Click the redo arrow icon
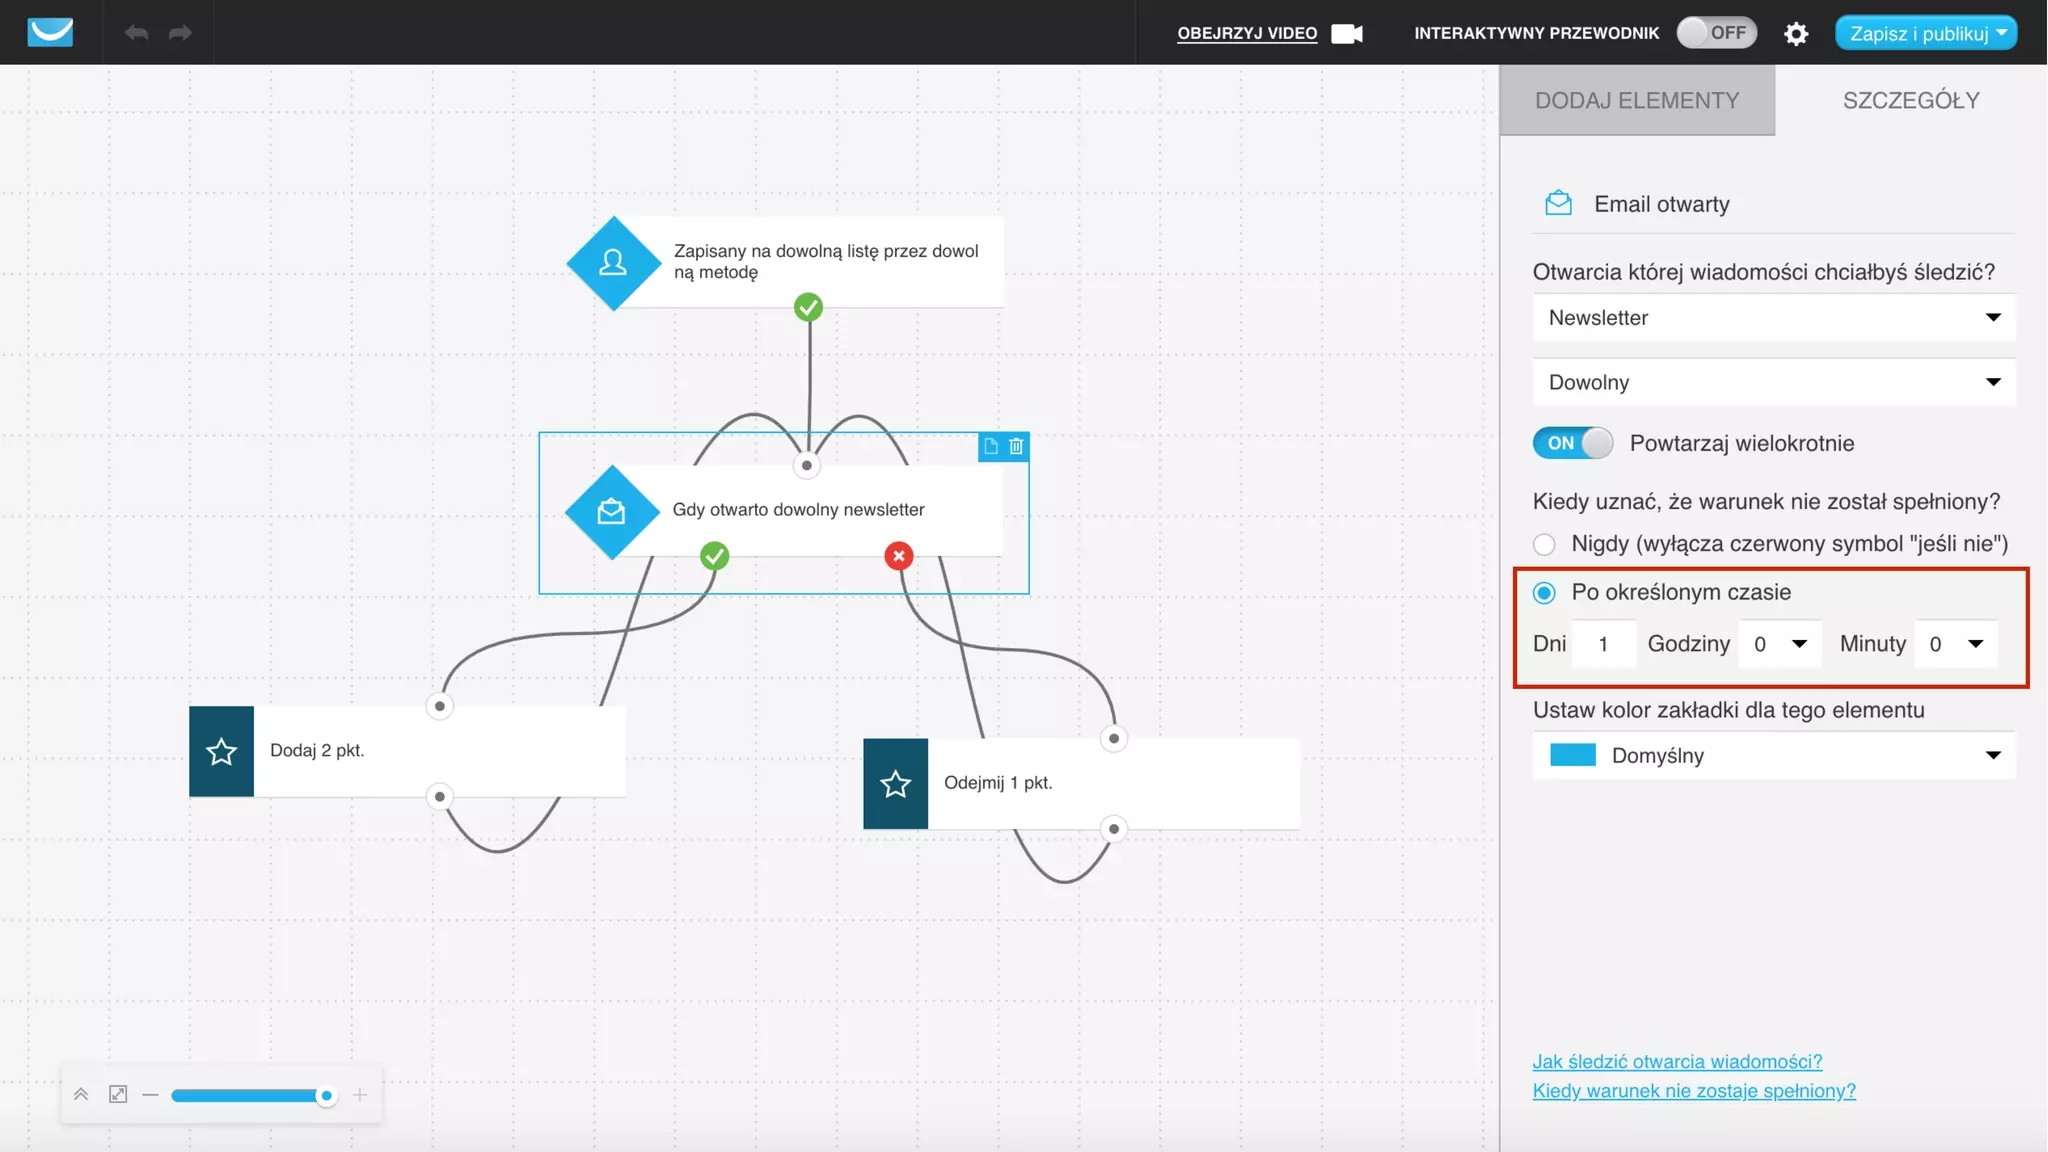 pos(180,33)
